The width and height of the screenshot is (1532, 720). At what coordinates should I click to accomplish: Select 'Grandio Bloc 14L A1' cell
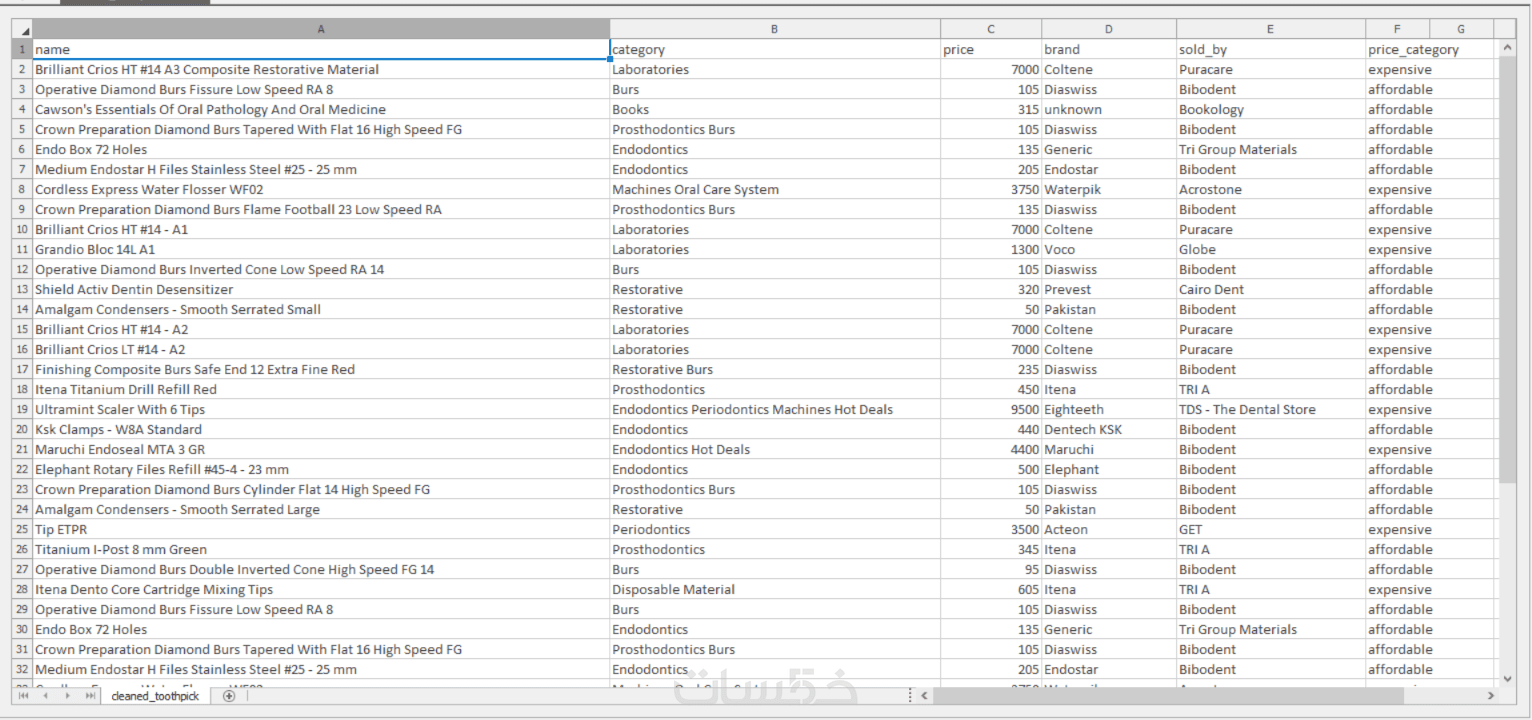(x=321, y=249)
